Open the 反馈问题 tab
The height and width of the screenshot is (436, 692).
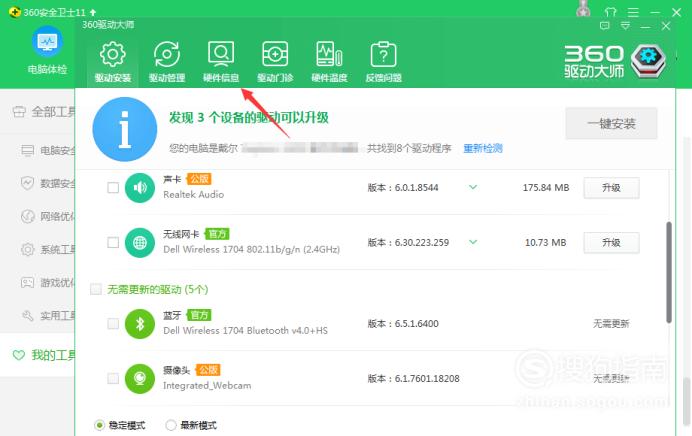point(383,62)
